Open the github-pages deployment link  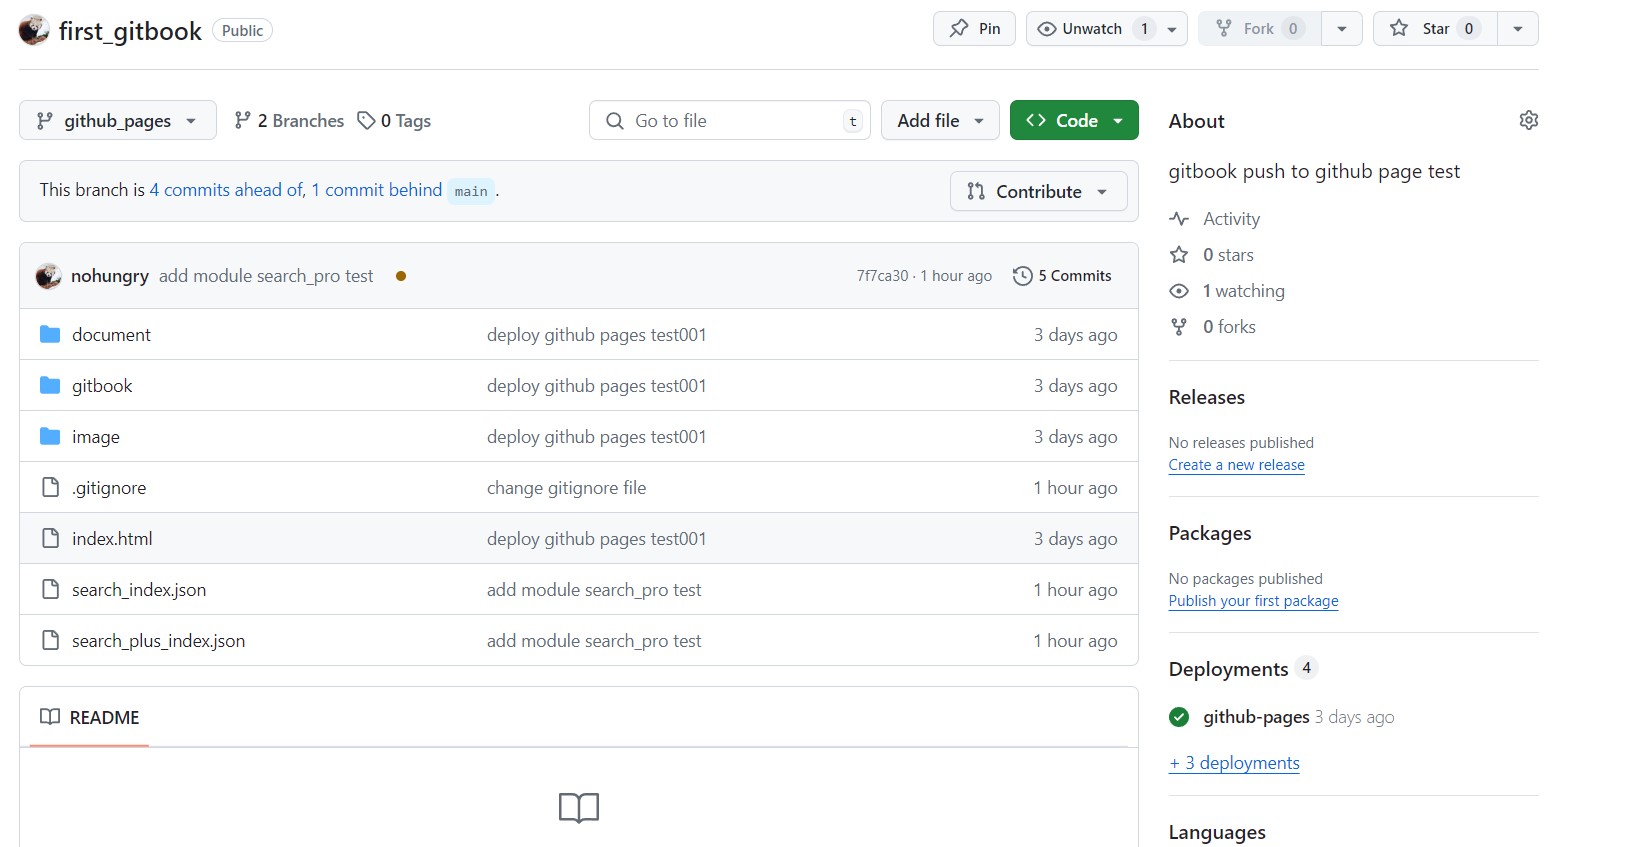click(1256, 717)
